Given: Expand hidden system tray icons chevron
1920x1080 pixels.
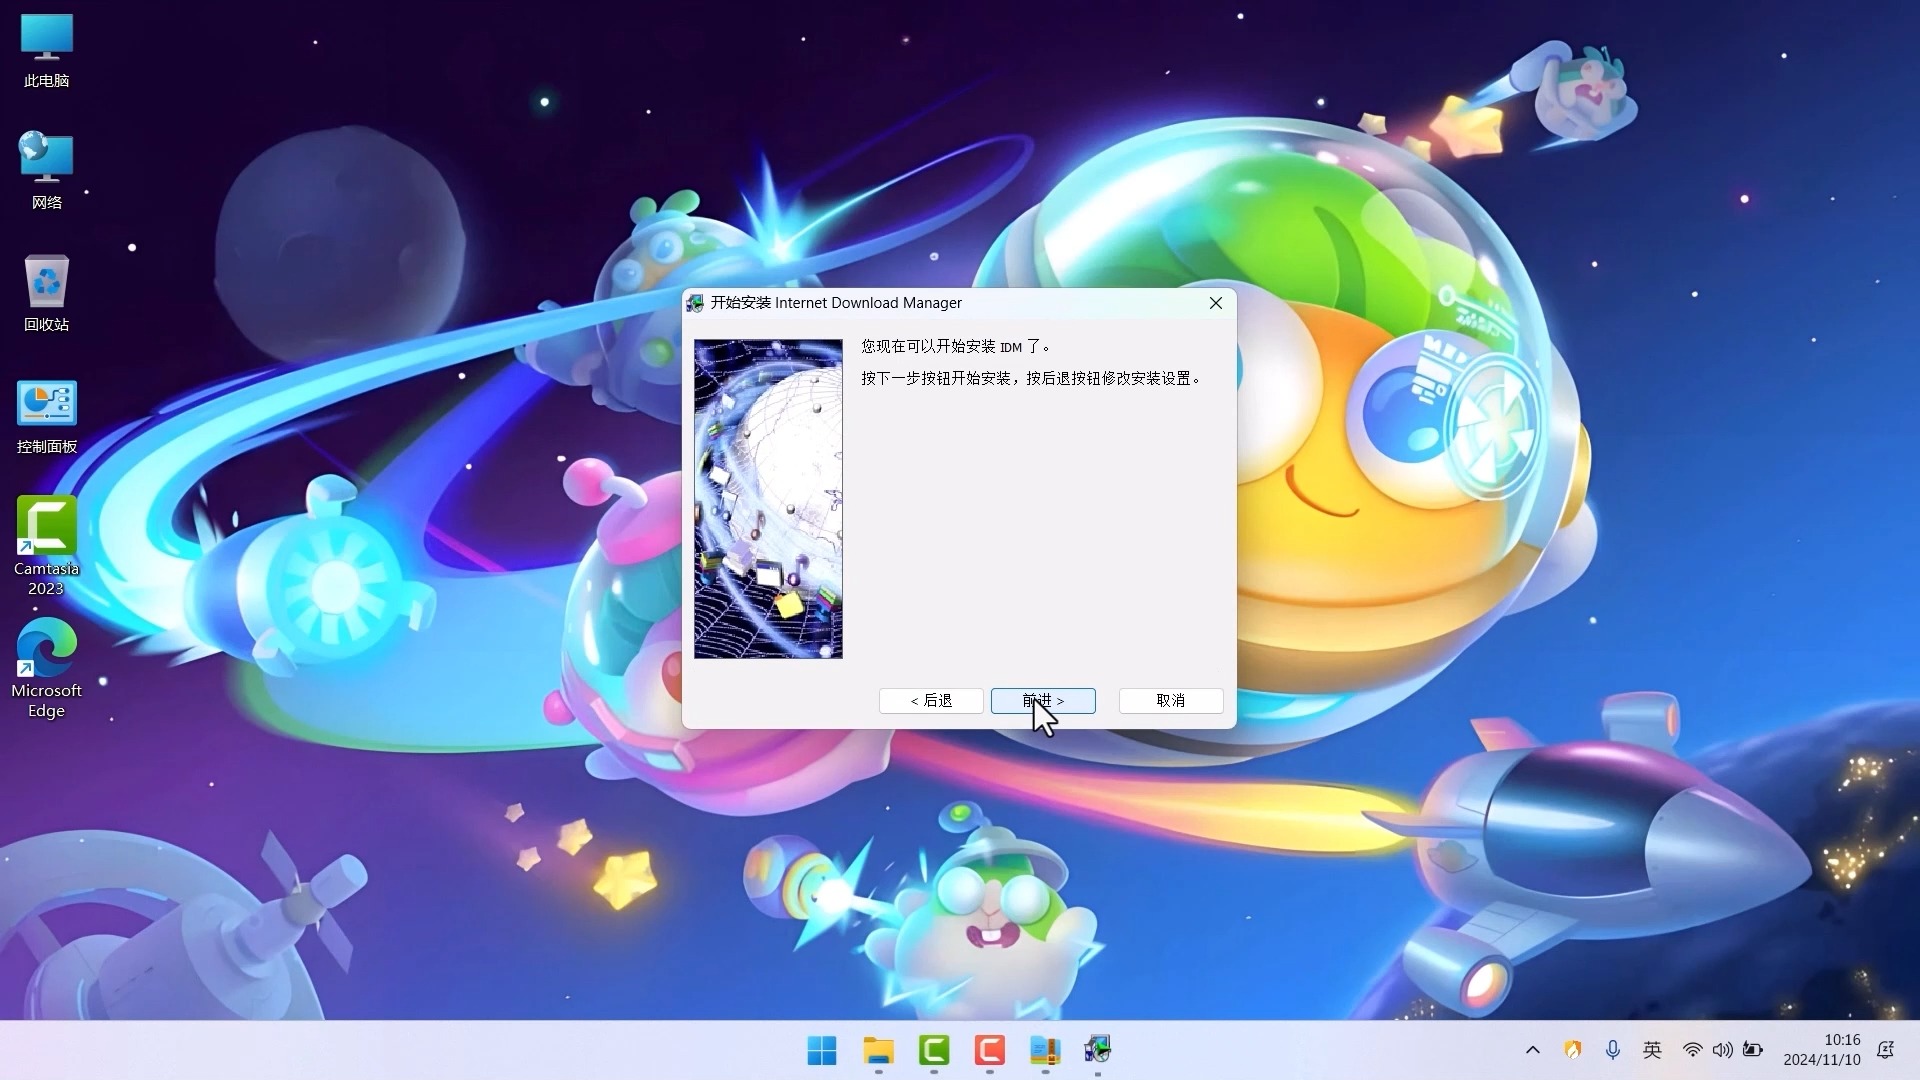Looking at the screenshot, I should click(1533, 1050).
